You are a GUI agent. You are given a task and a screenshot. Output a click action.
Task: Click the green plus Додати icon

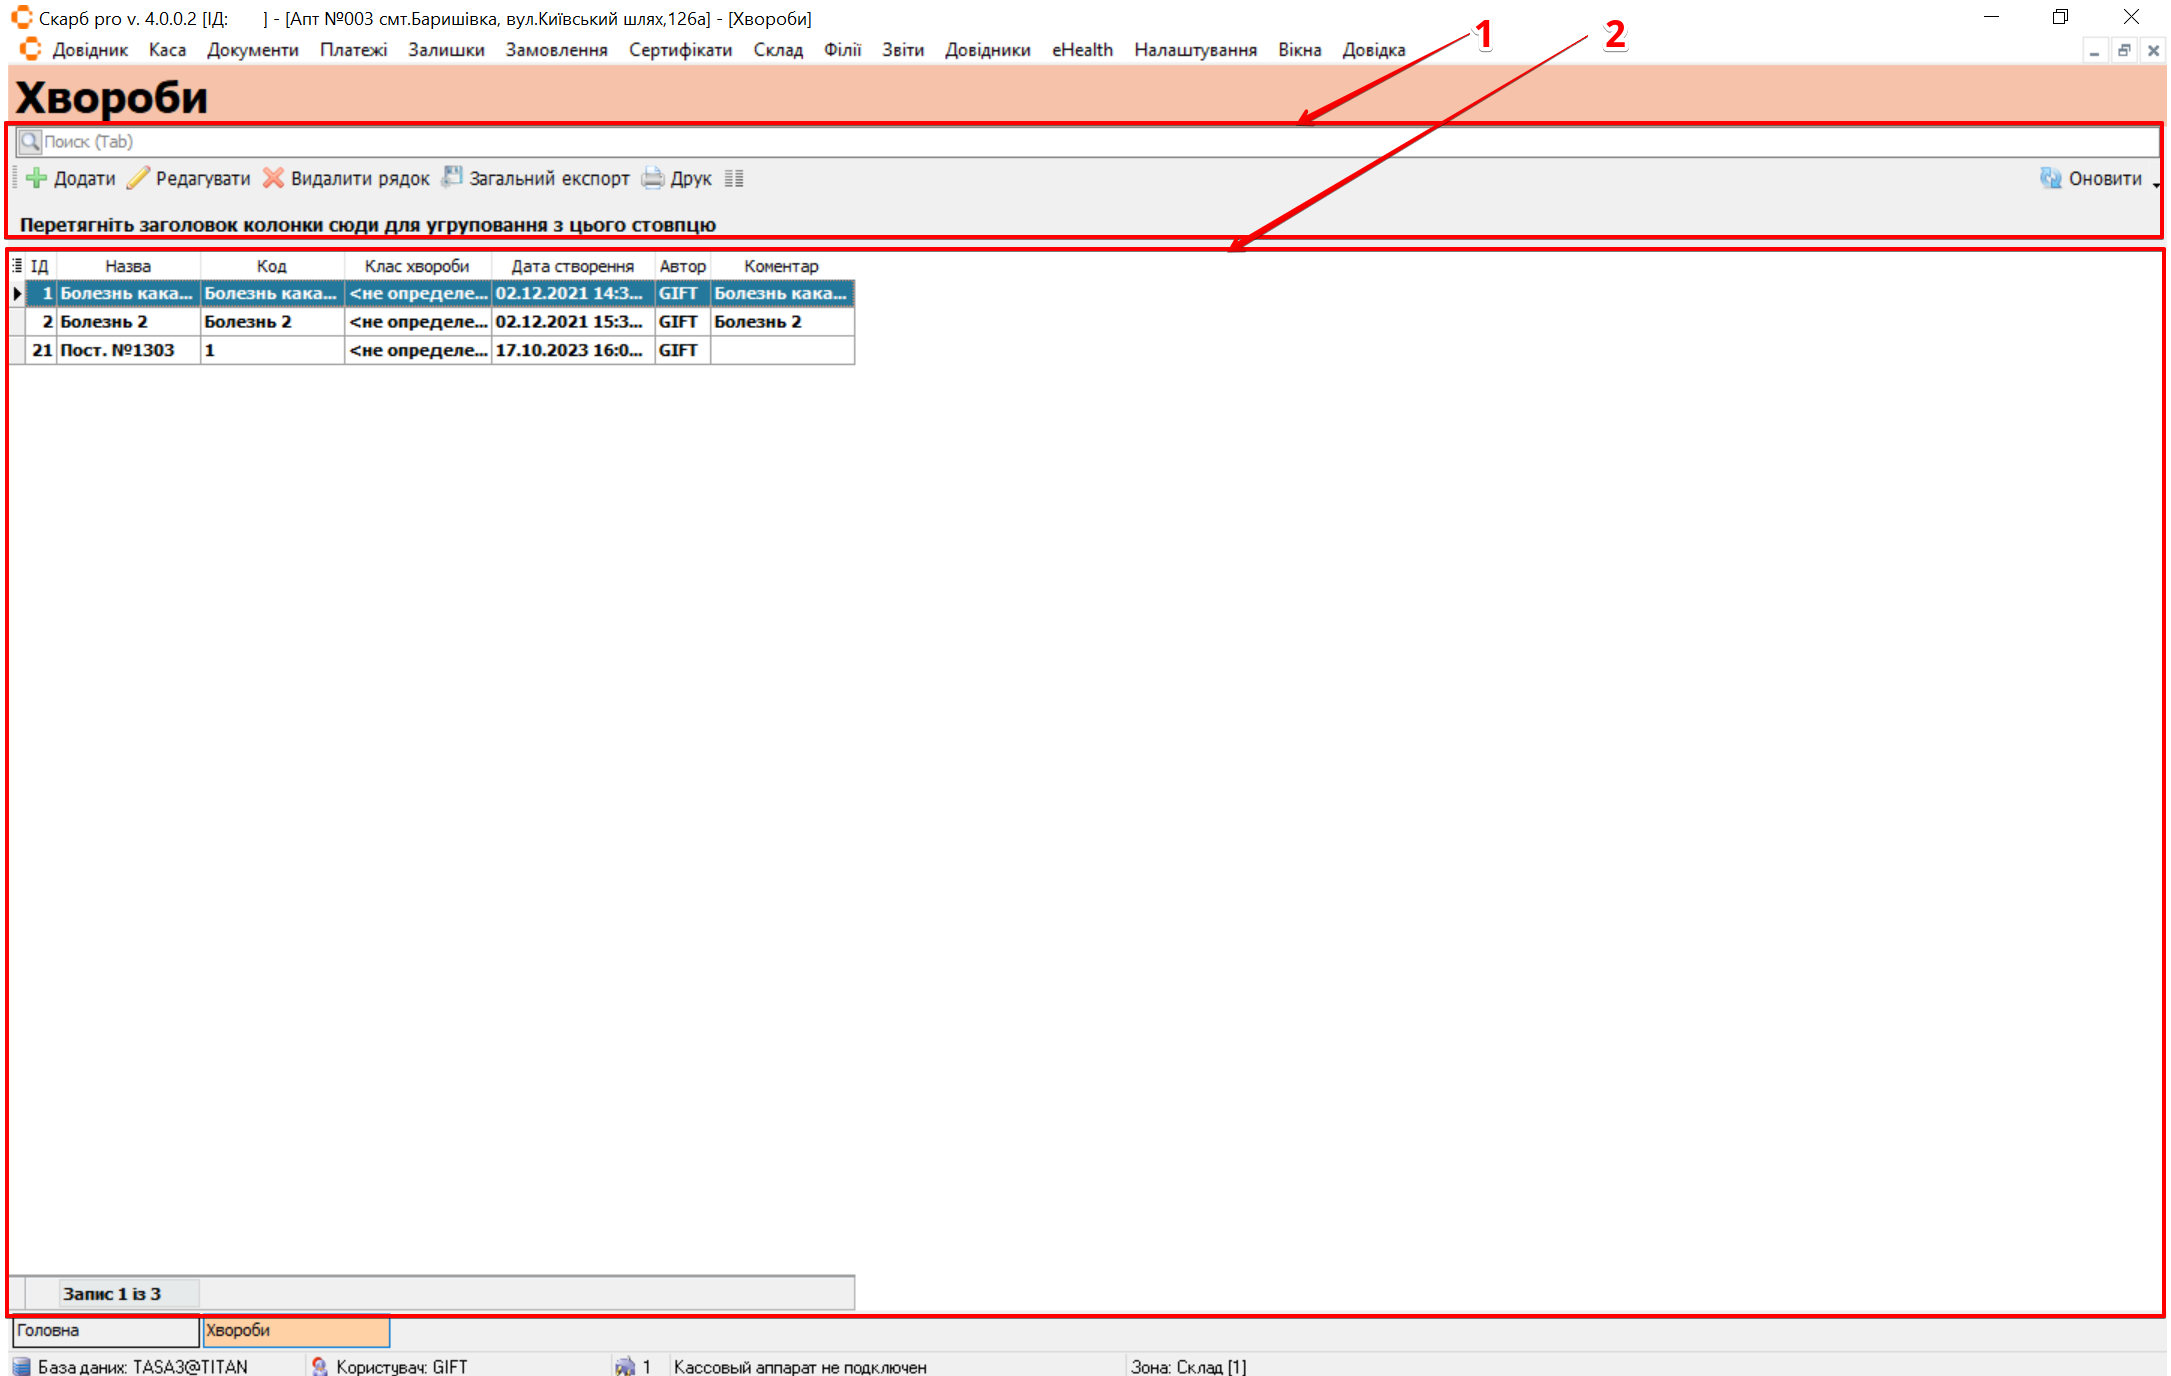click(36, 179)
